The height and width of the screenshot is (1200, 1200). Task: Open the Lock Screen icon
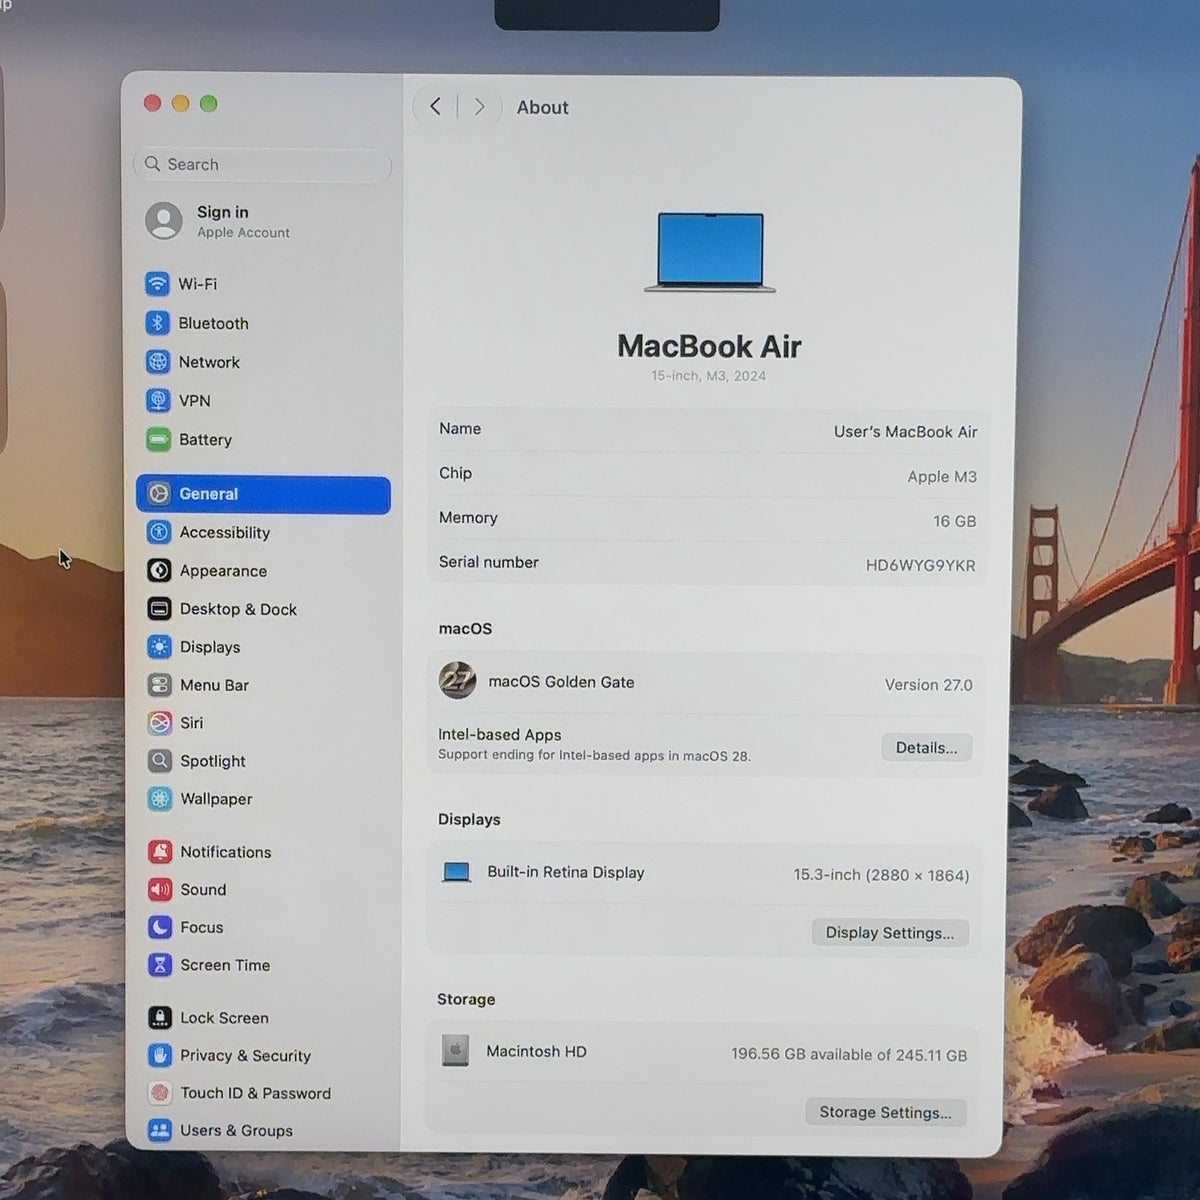tap(160, 1018)
